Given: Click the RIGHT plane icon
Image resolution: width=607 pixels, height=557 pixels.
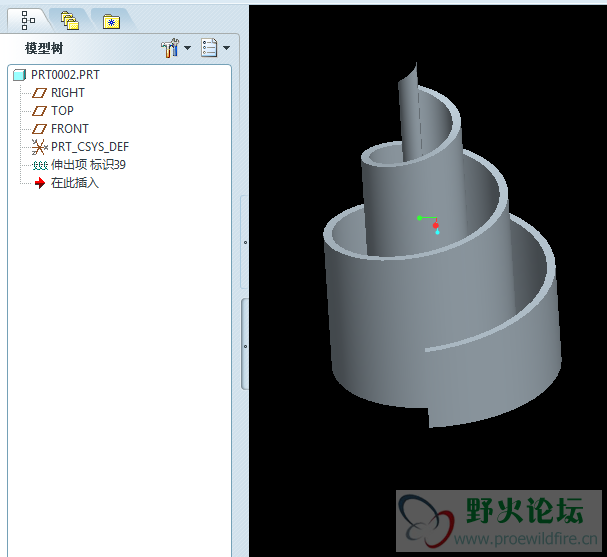Looking at the screenshot, I should coord(39,93).
